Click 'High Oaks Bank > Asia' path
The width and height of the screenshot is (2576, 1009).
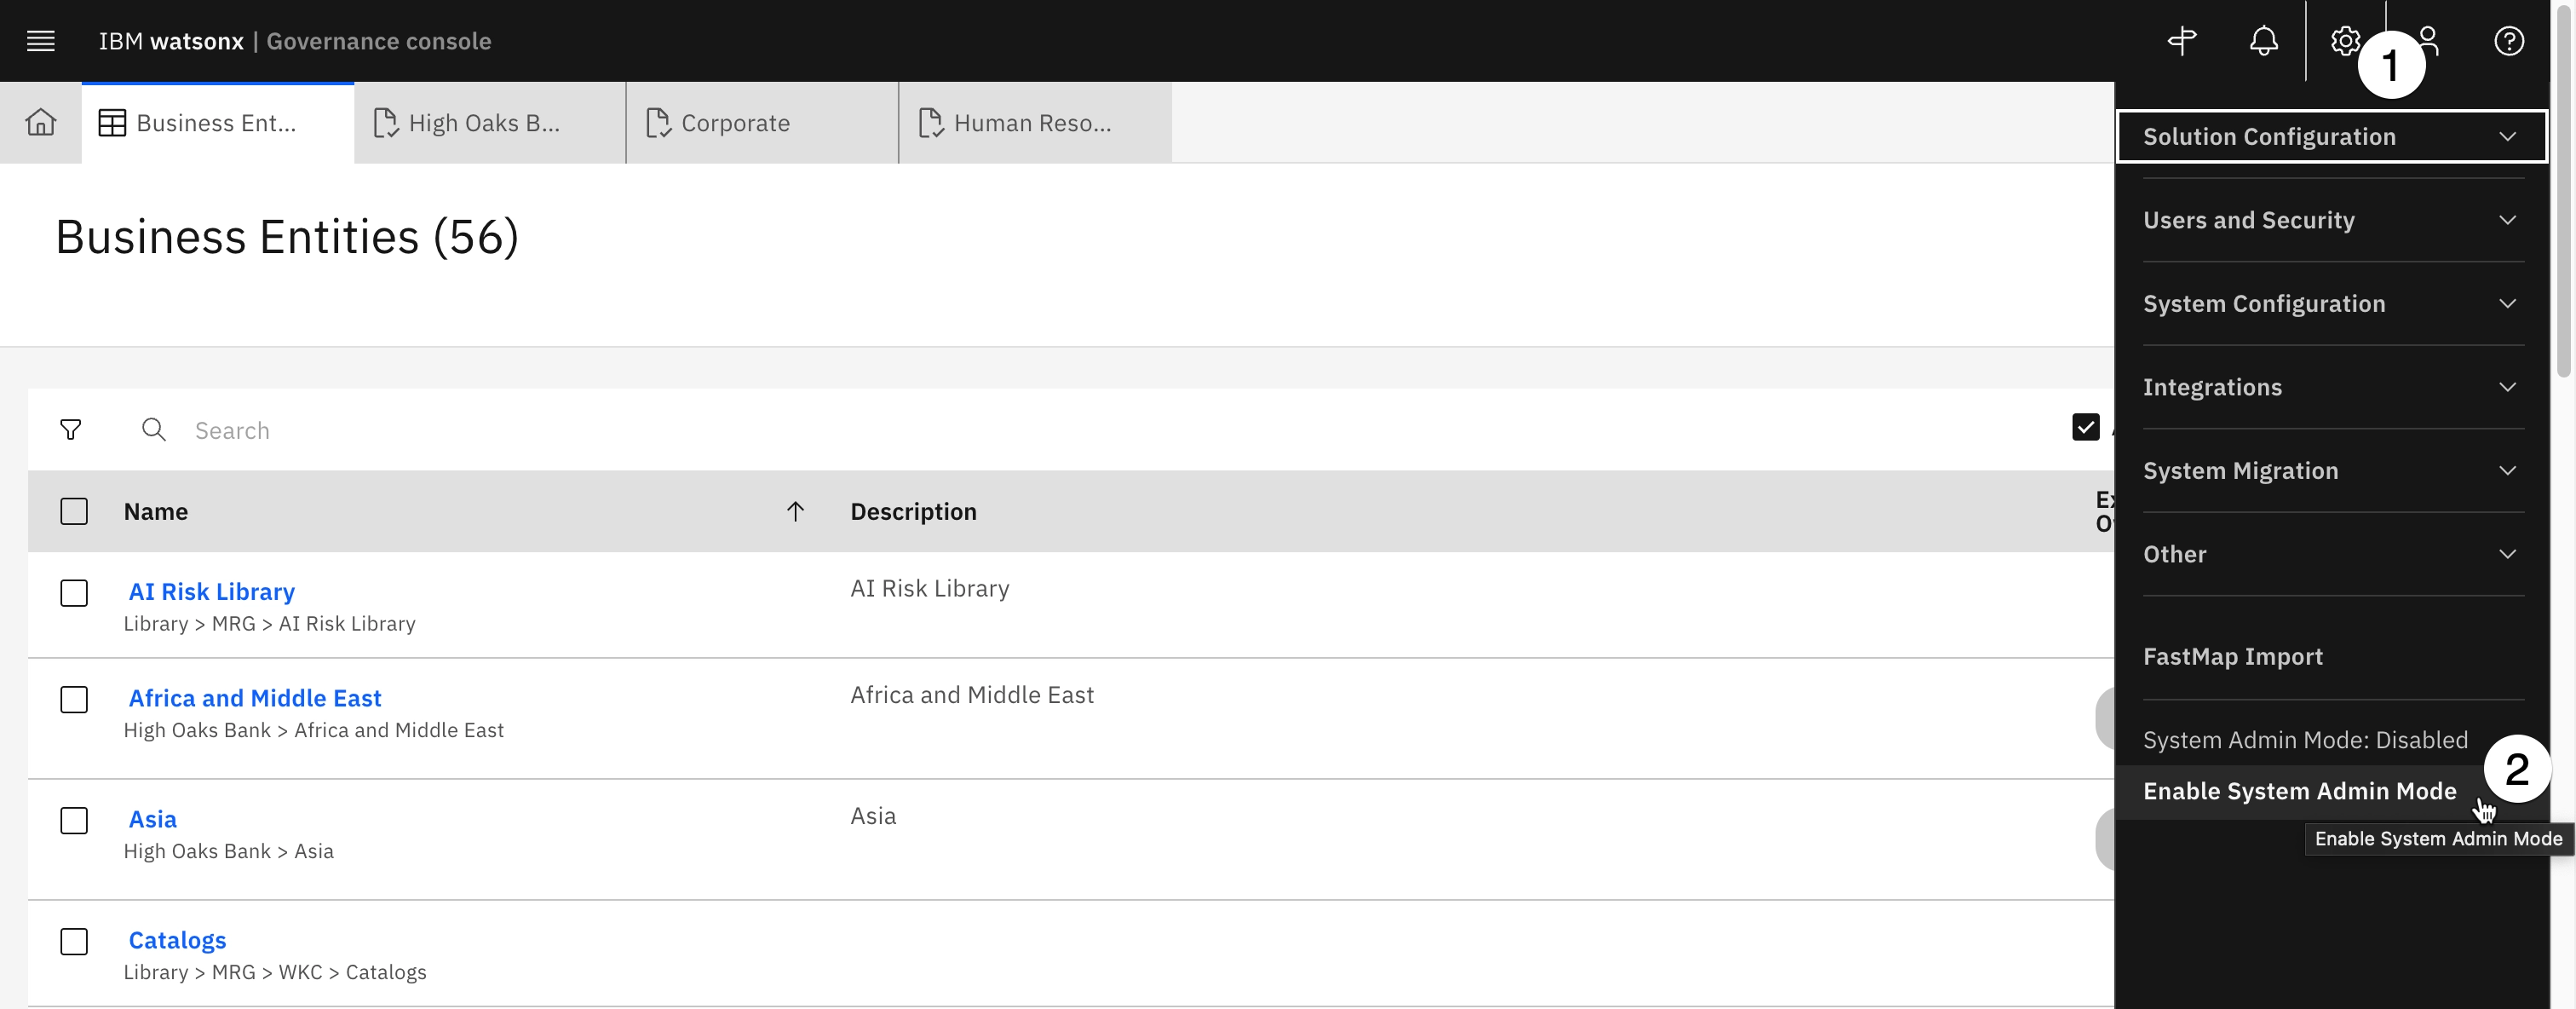pos(228,851)
